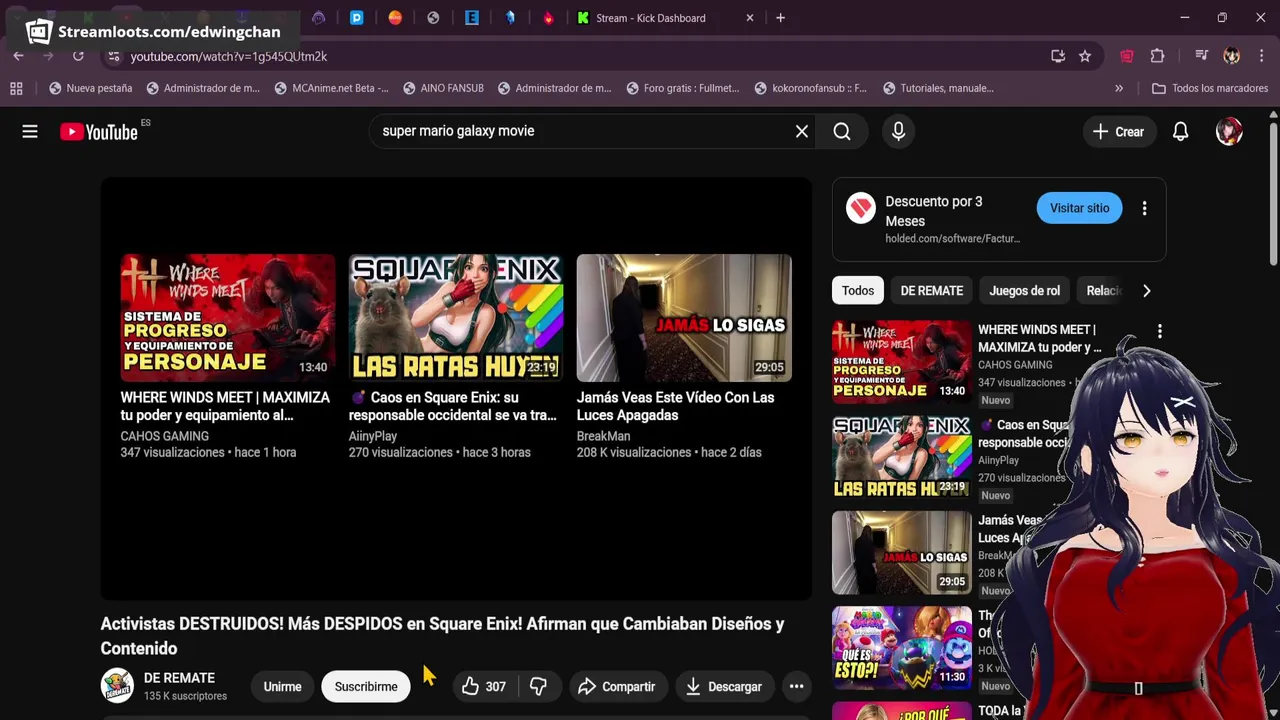Open WHERE WINDS MEET end-screen thumbnail

(227, 318)
